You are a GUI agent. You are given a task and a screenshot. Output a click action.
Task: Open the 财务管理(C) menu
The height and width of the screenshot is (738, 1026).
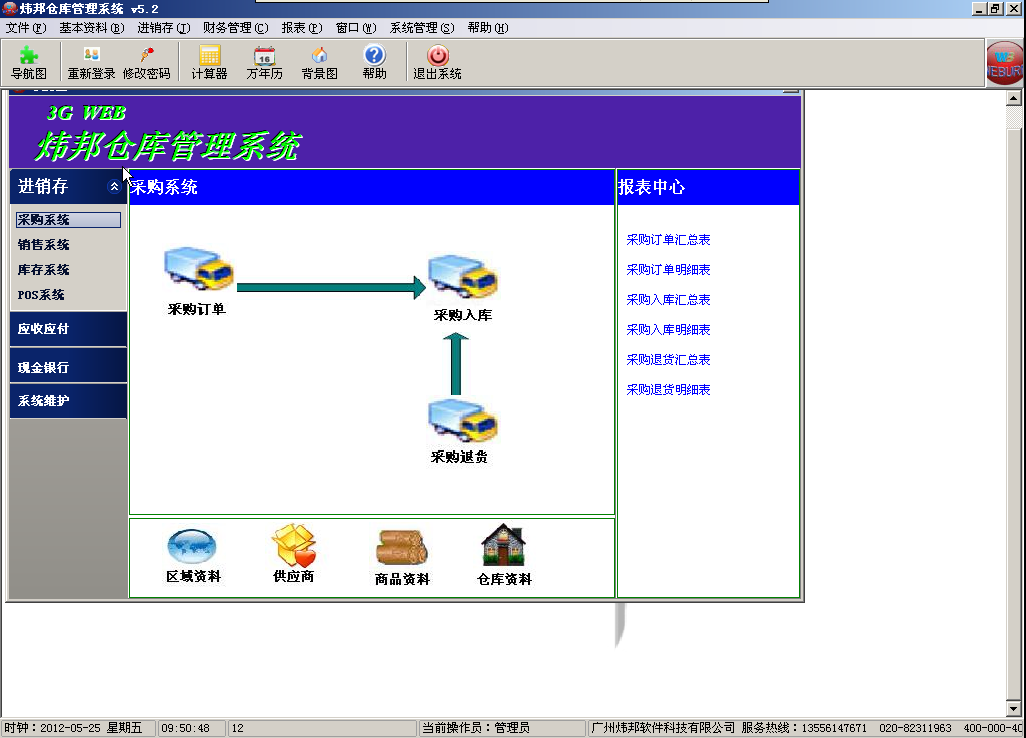coord(236,27)
